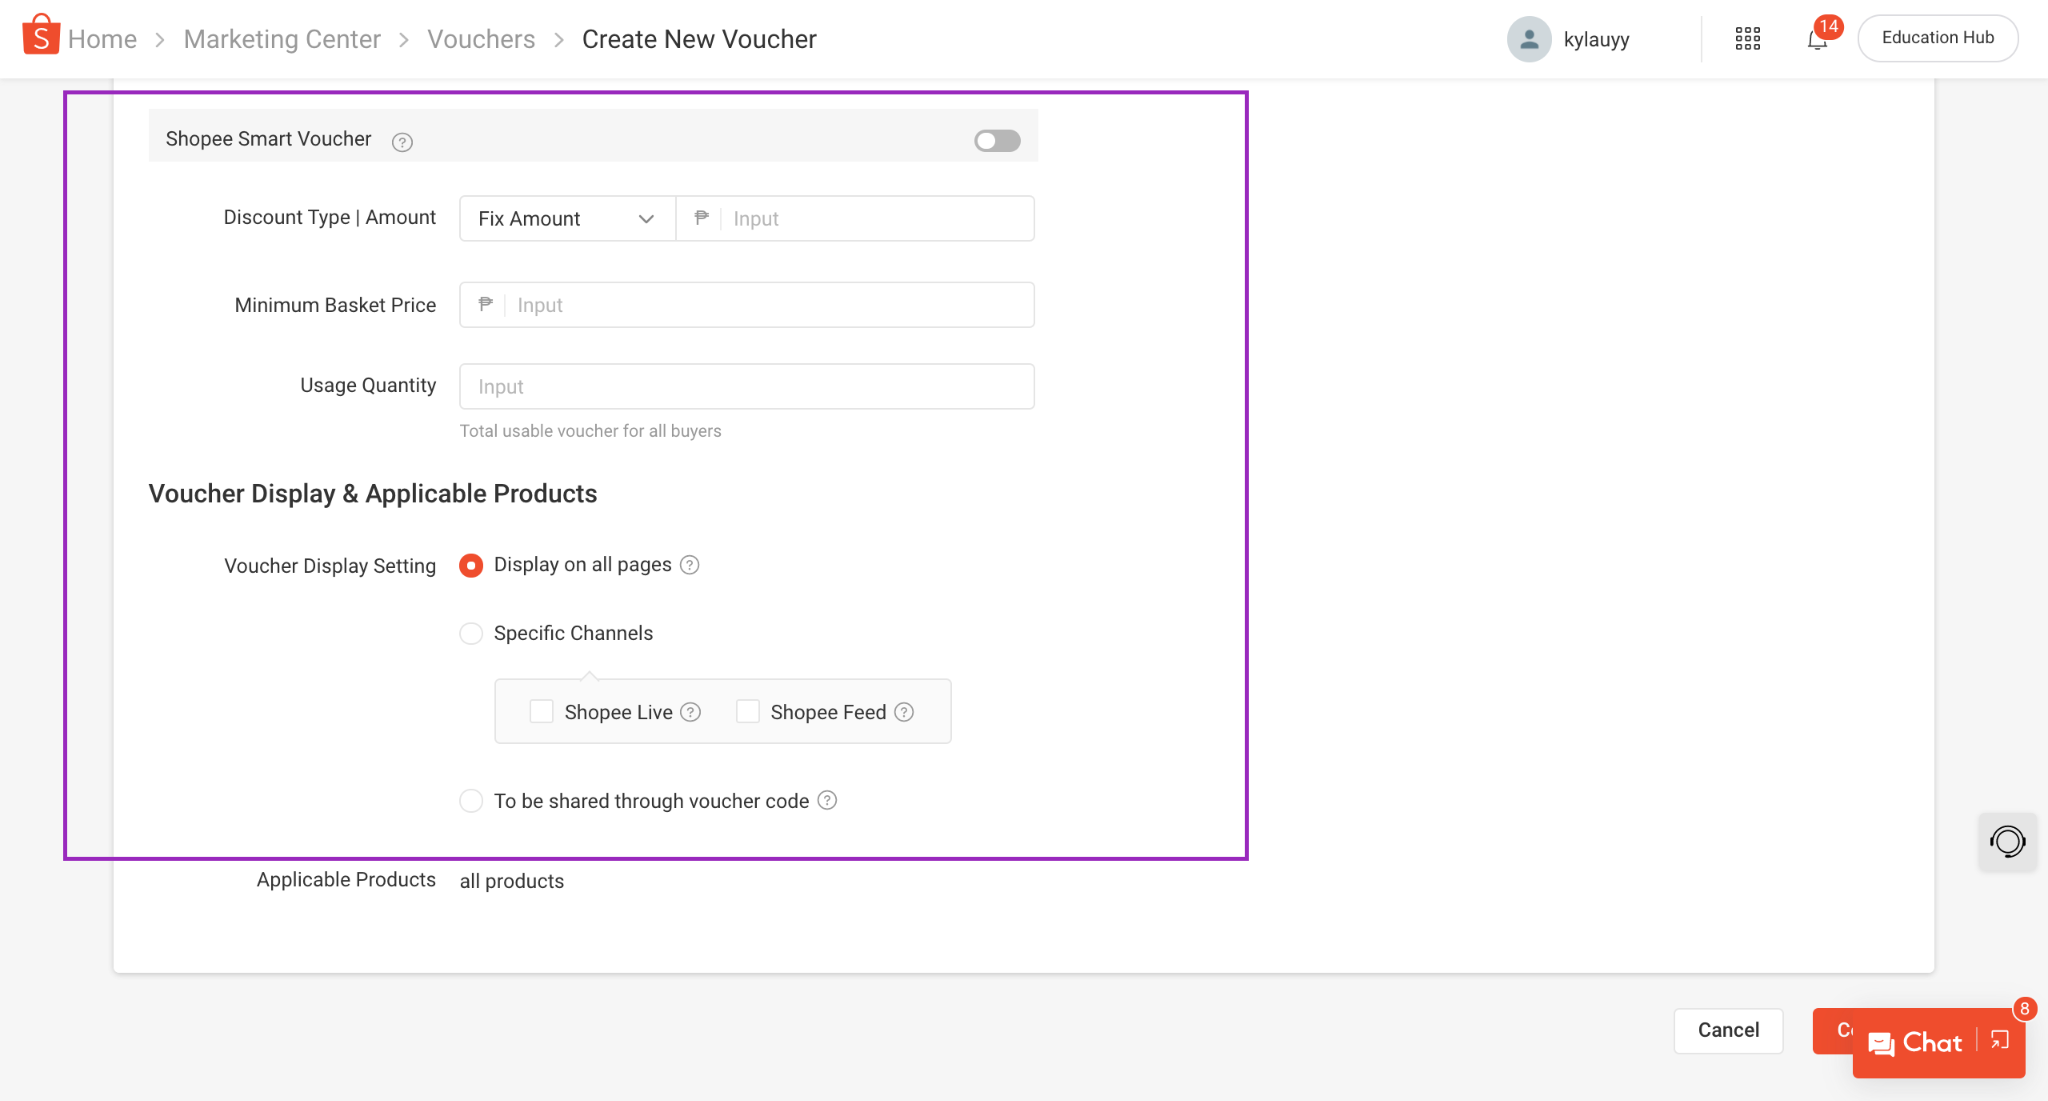Viewport: 2048px width, 1101px height.
Task: Click help icon next to Shopee Live
Action: pyautogui.click(x=690, y=712)
